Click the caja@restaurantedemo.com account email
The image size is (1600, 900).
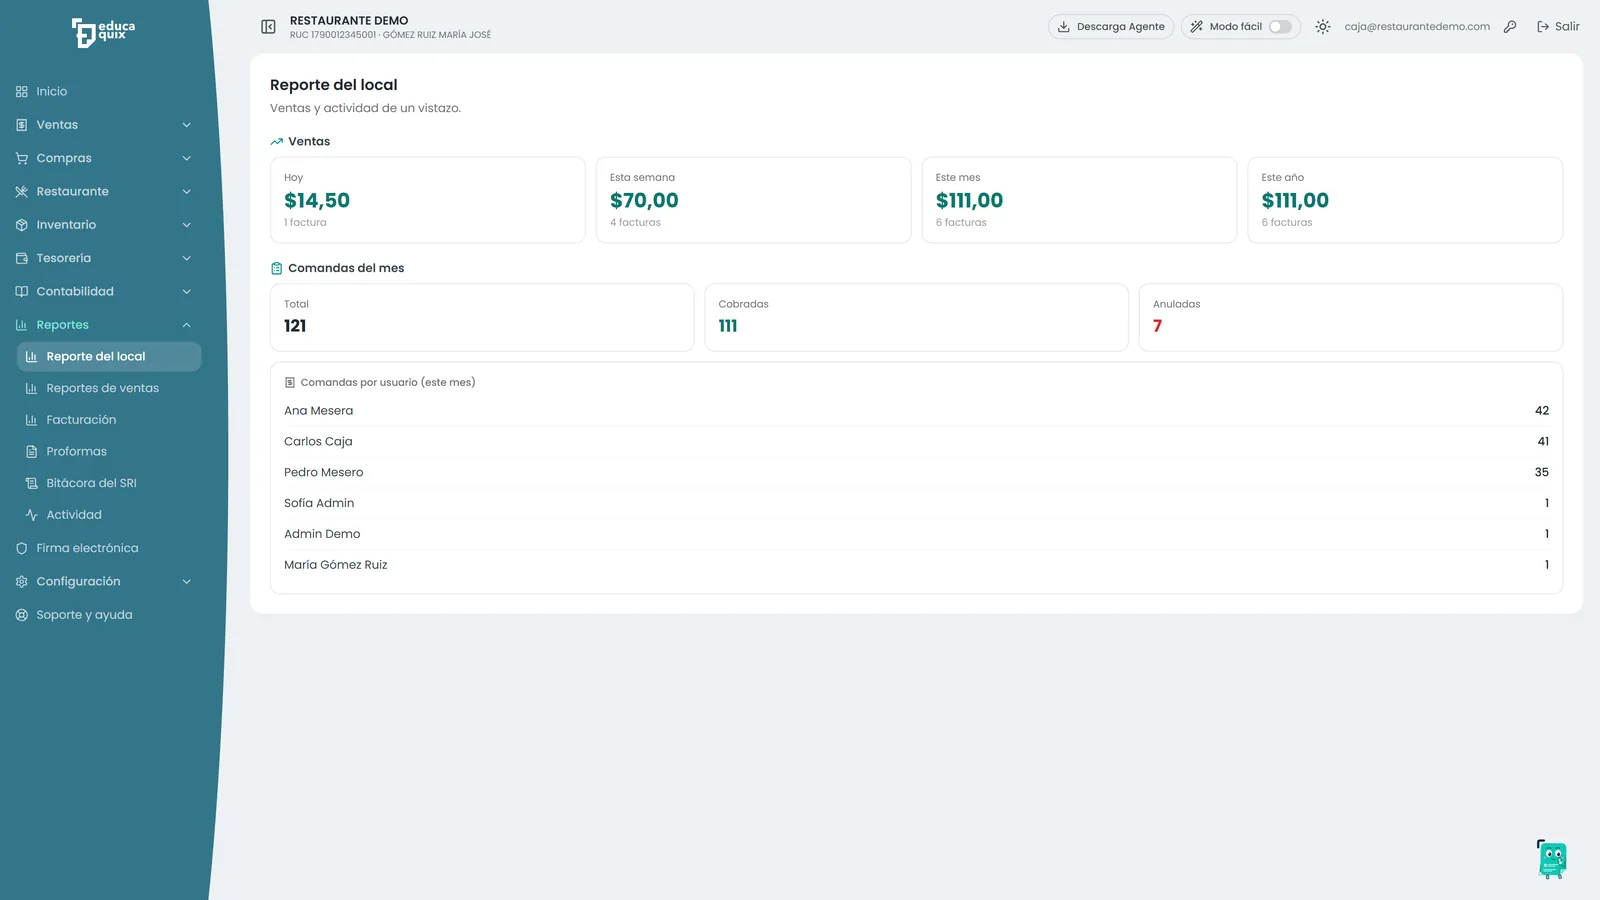click(x=1417, y=27)
